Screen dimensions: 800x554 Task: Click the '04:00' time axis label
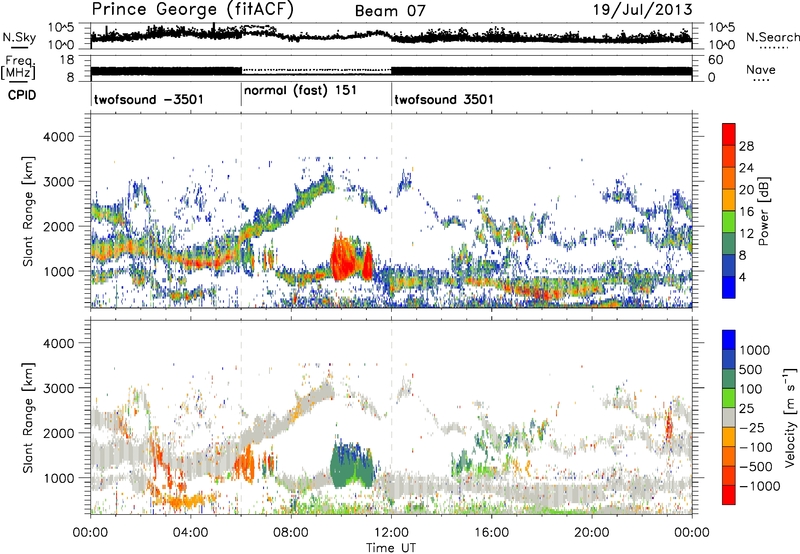(190, 532)
